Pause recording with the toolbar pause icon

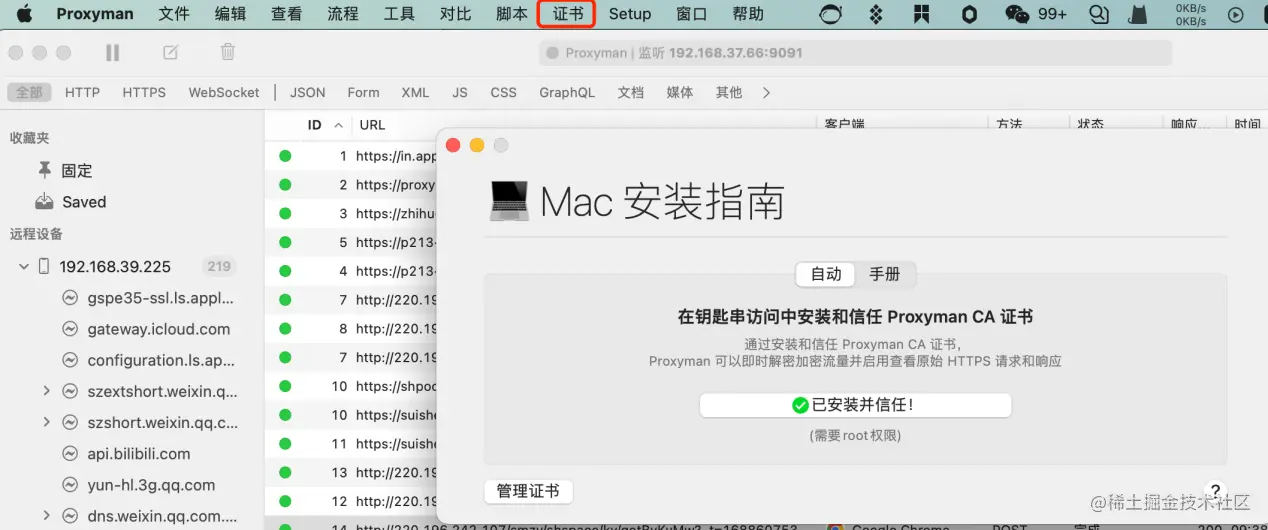[112, 52]
